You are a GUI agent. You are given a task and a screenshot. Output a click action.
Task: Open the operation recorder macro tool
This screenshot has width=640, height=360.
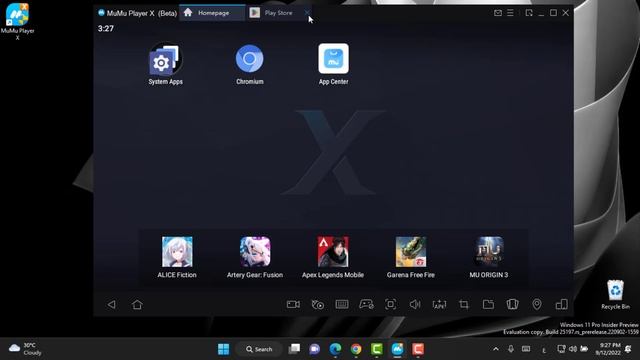pyautogui.click(x=318, y=304)
